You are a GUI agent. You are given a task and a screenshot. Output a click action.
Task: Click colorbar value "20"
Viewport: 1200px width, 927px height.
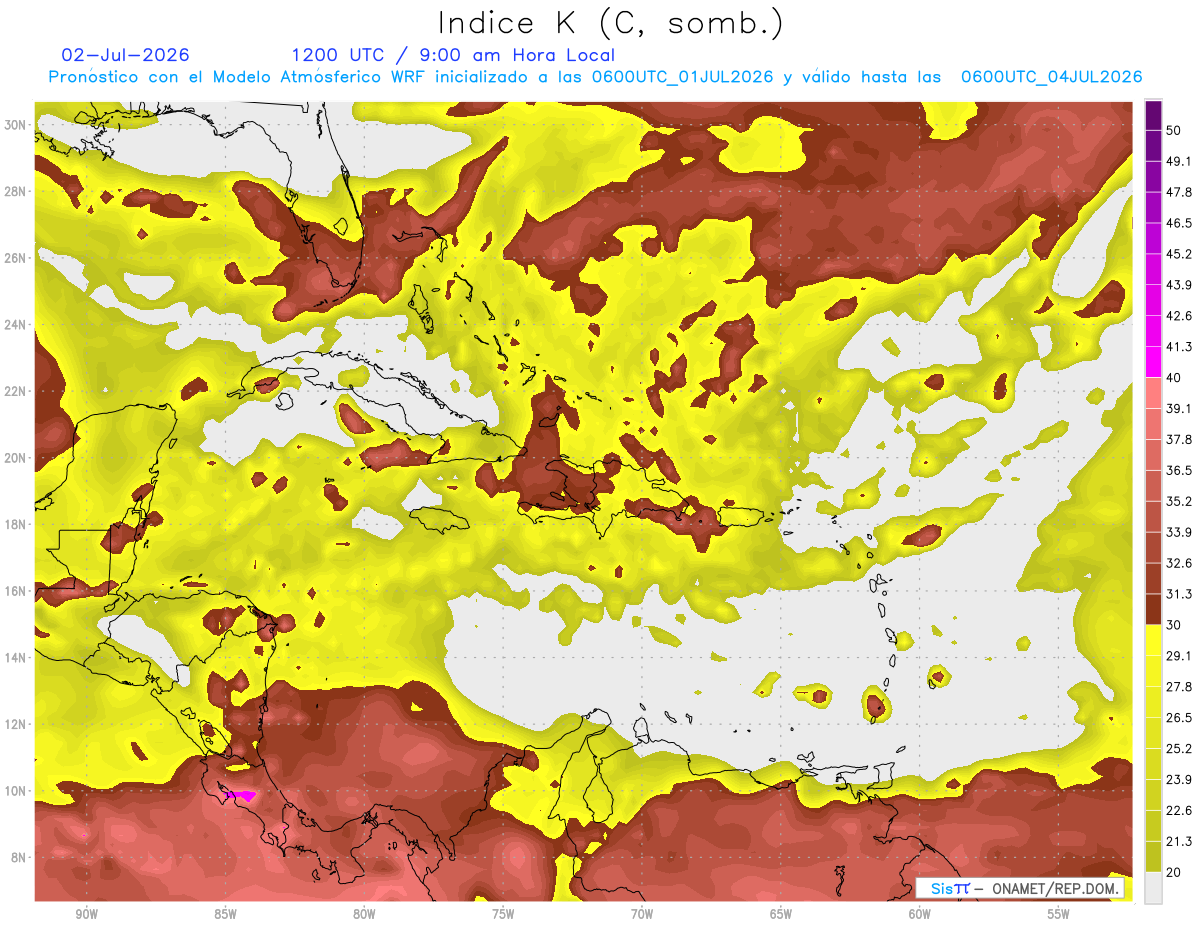point(1174,873)
